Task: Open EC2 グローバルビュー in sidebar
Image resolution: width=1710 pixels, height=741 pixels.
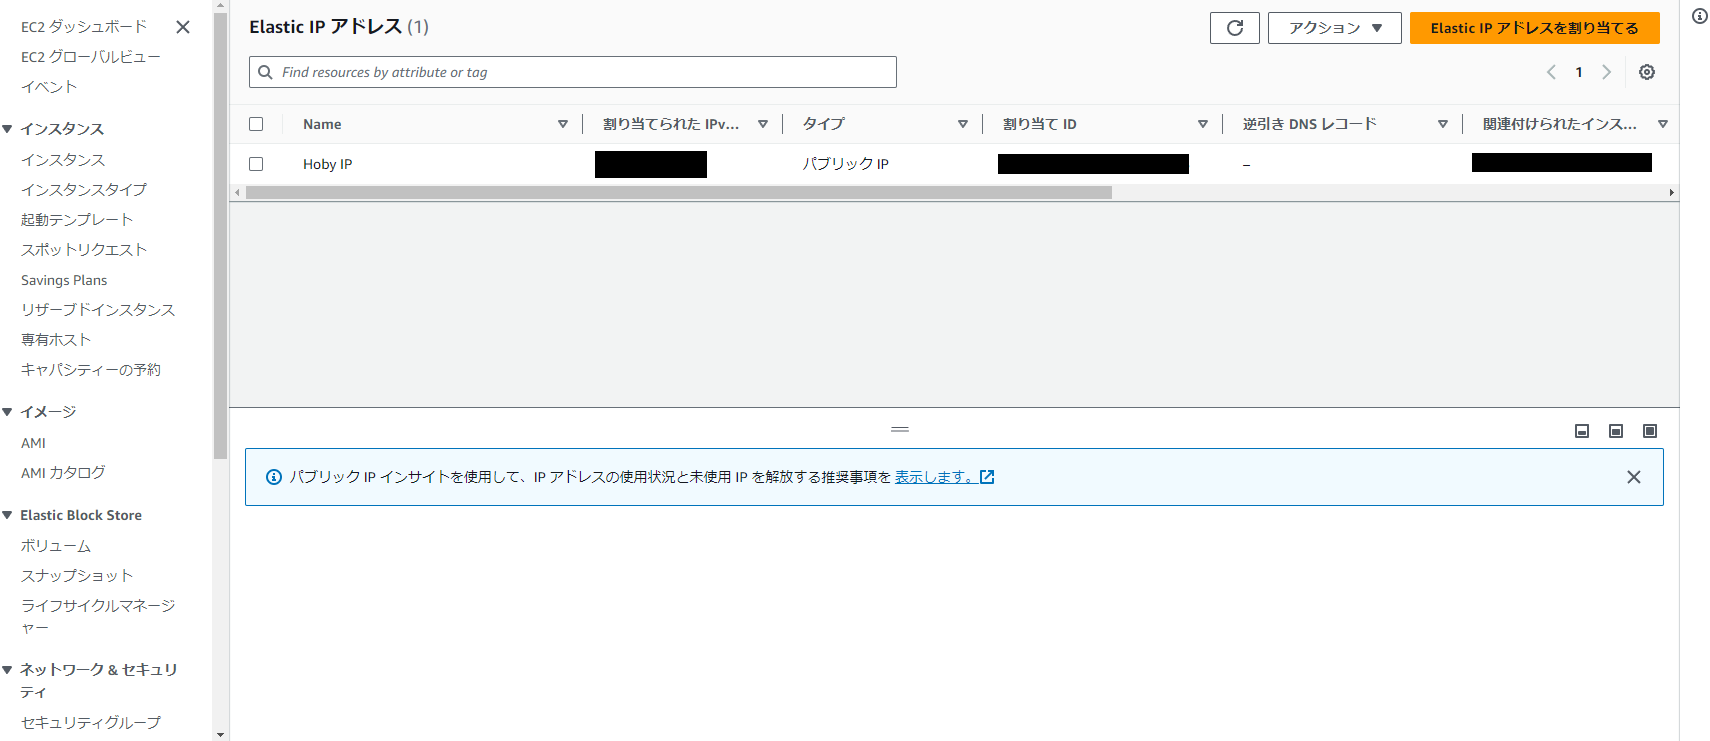Action: coord(91,57)
